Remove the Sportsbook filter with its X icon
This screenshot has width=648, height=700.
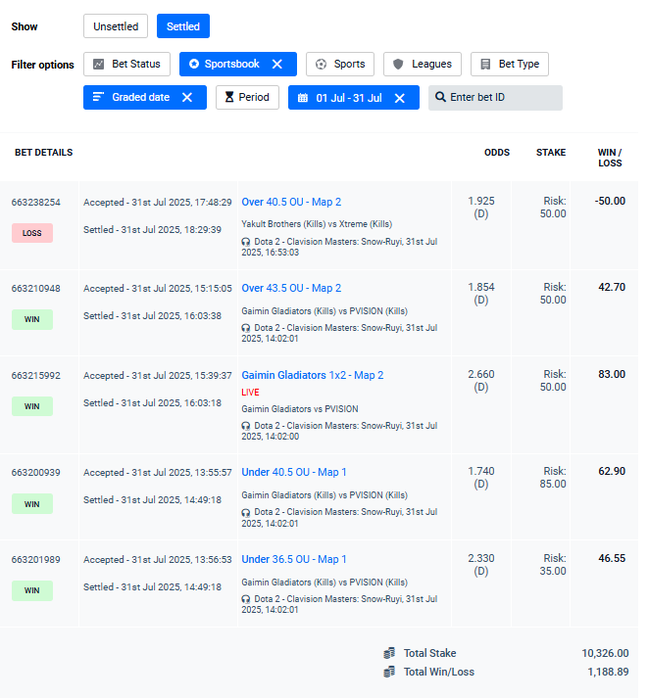[277, 64]
